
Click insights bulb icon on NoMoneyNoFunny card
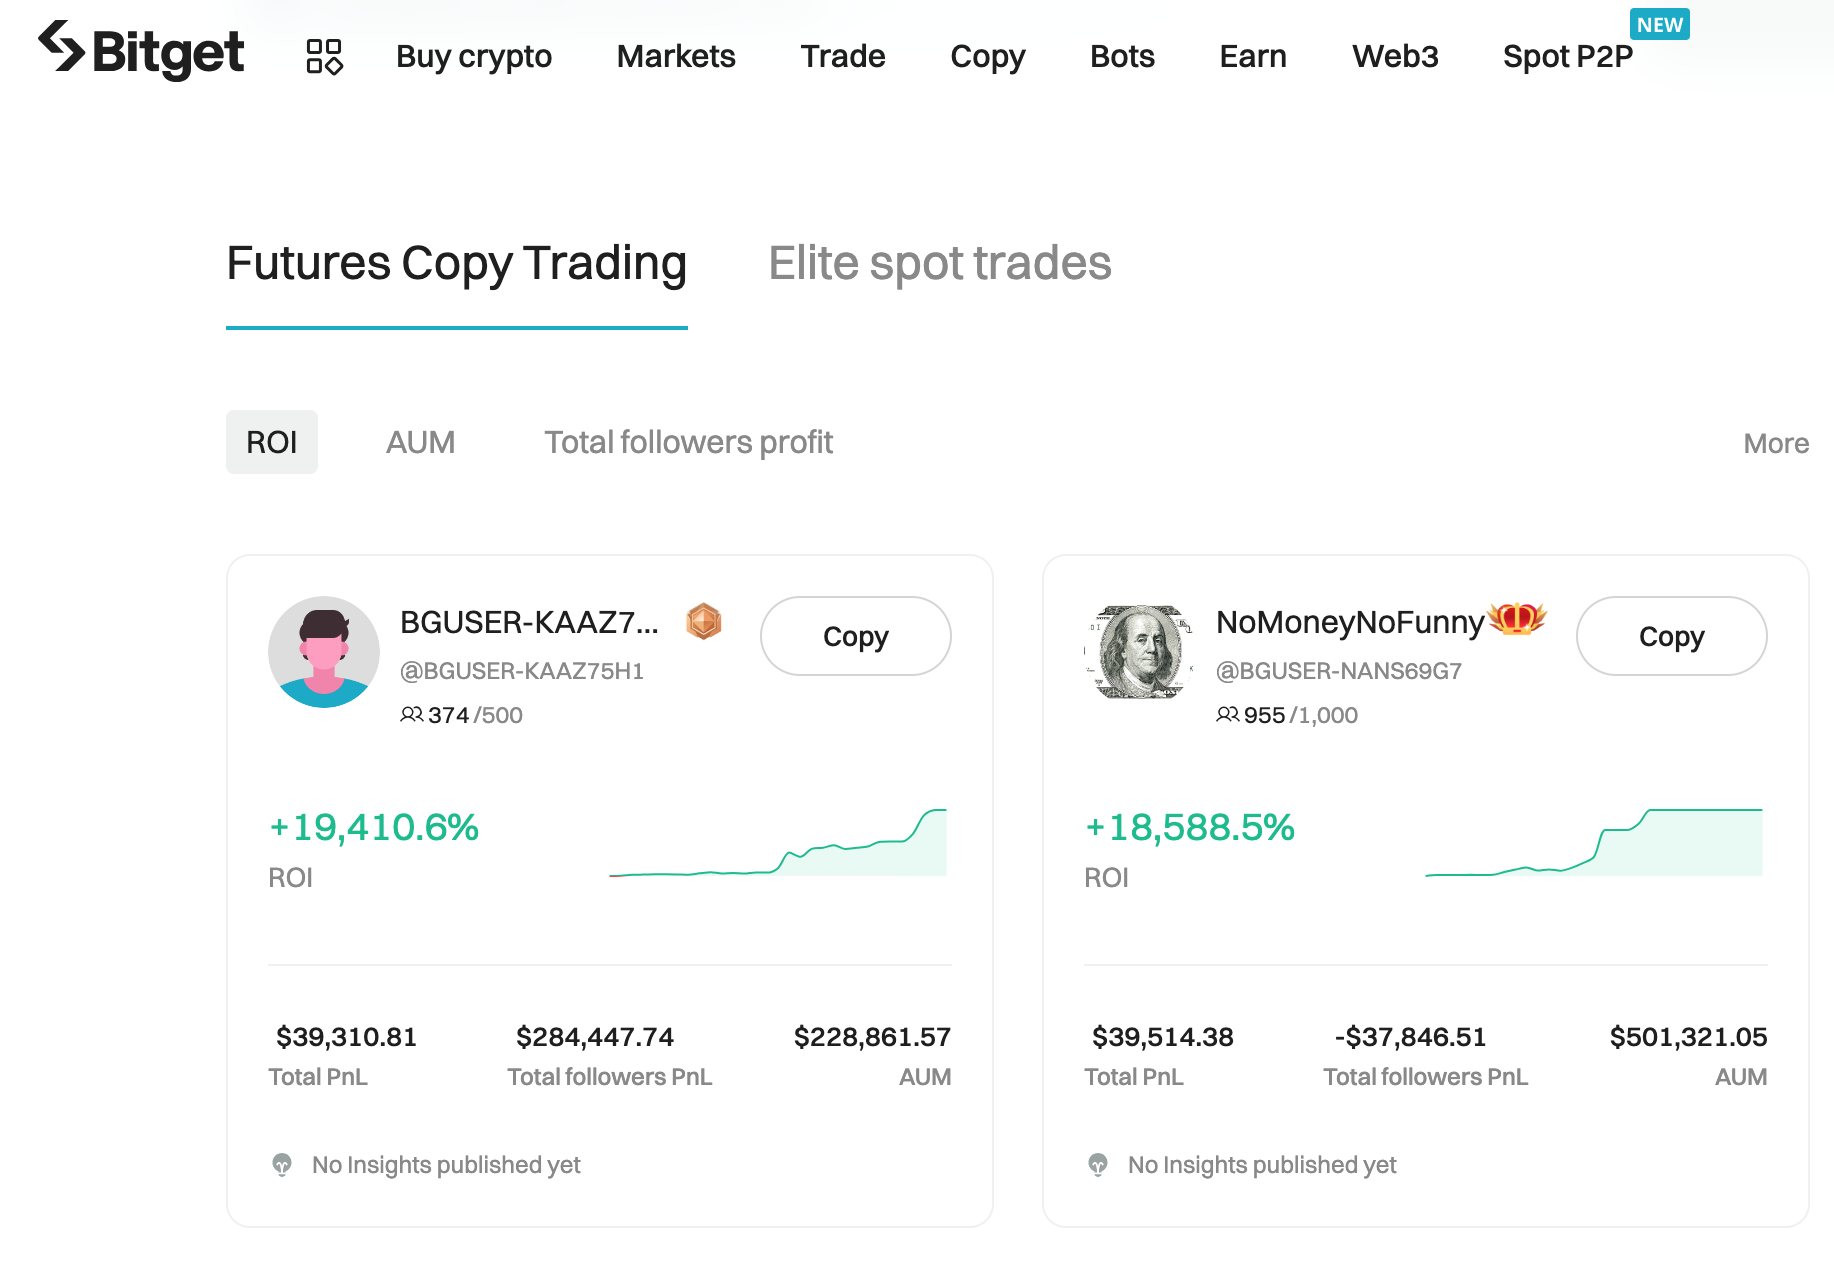(1098, 1164)
